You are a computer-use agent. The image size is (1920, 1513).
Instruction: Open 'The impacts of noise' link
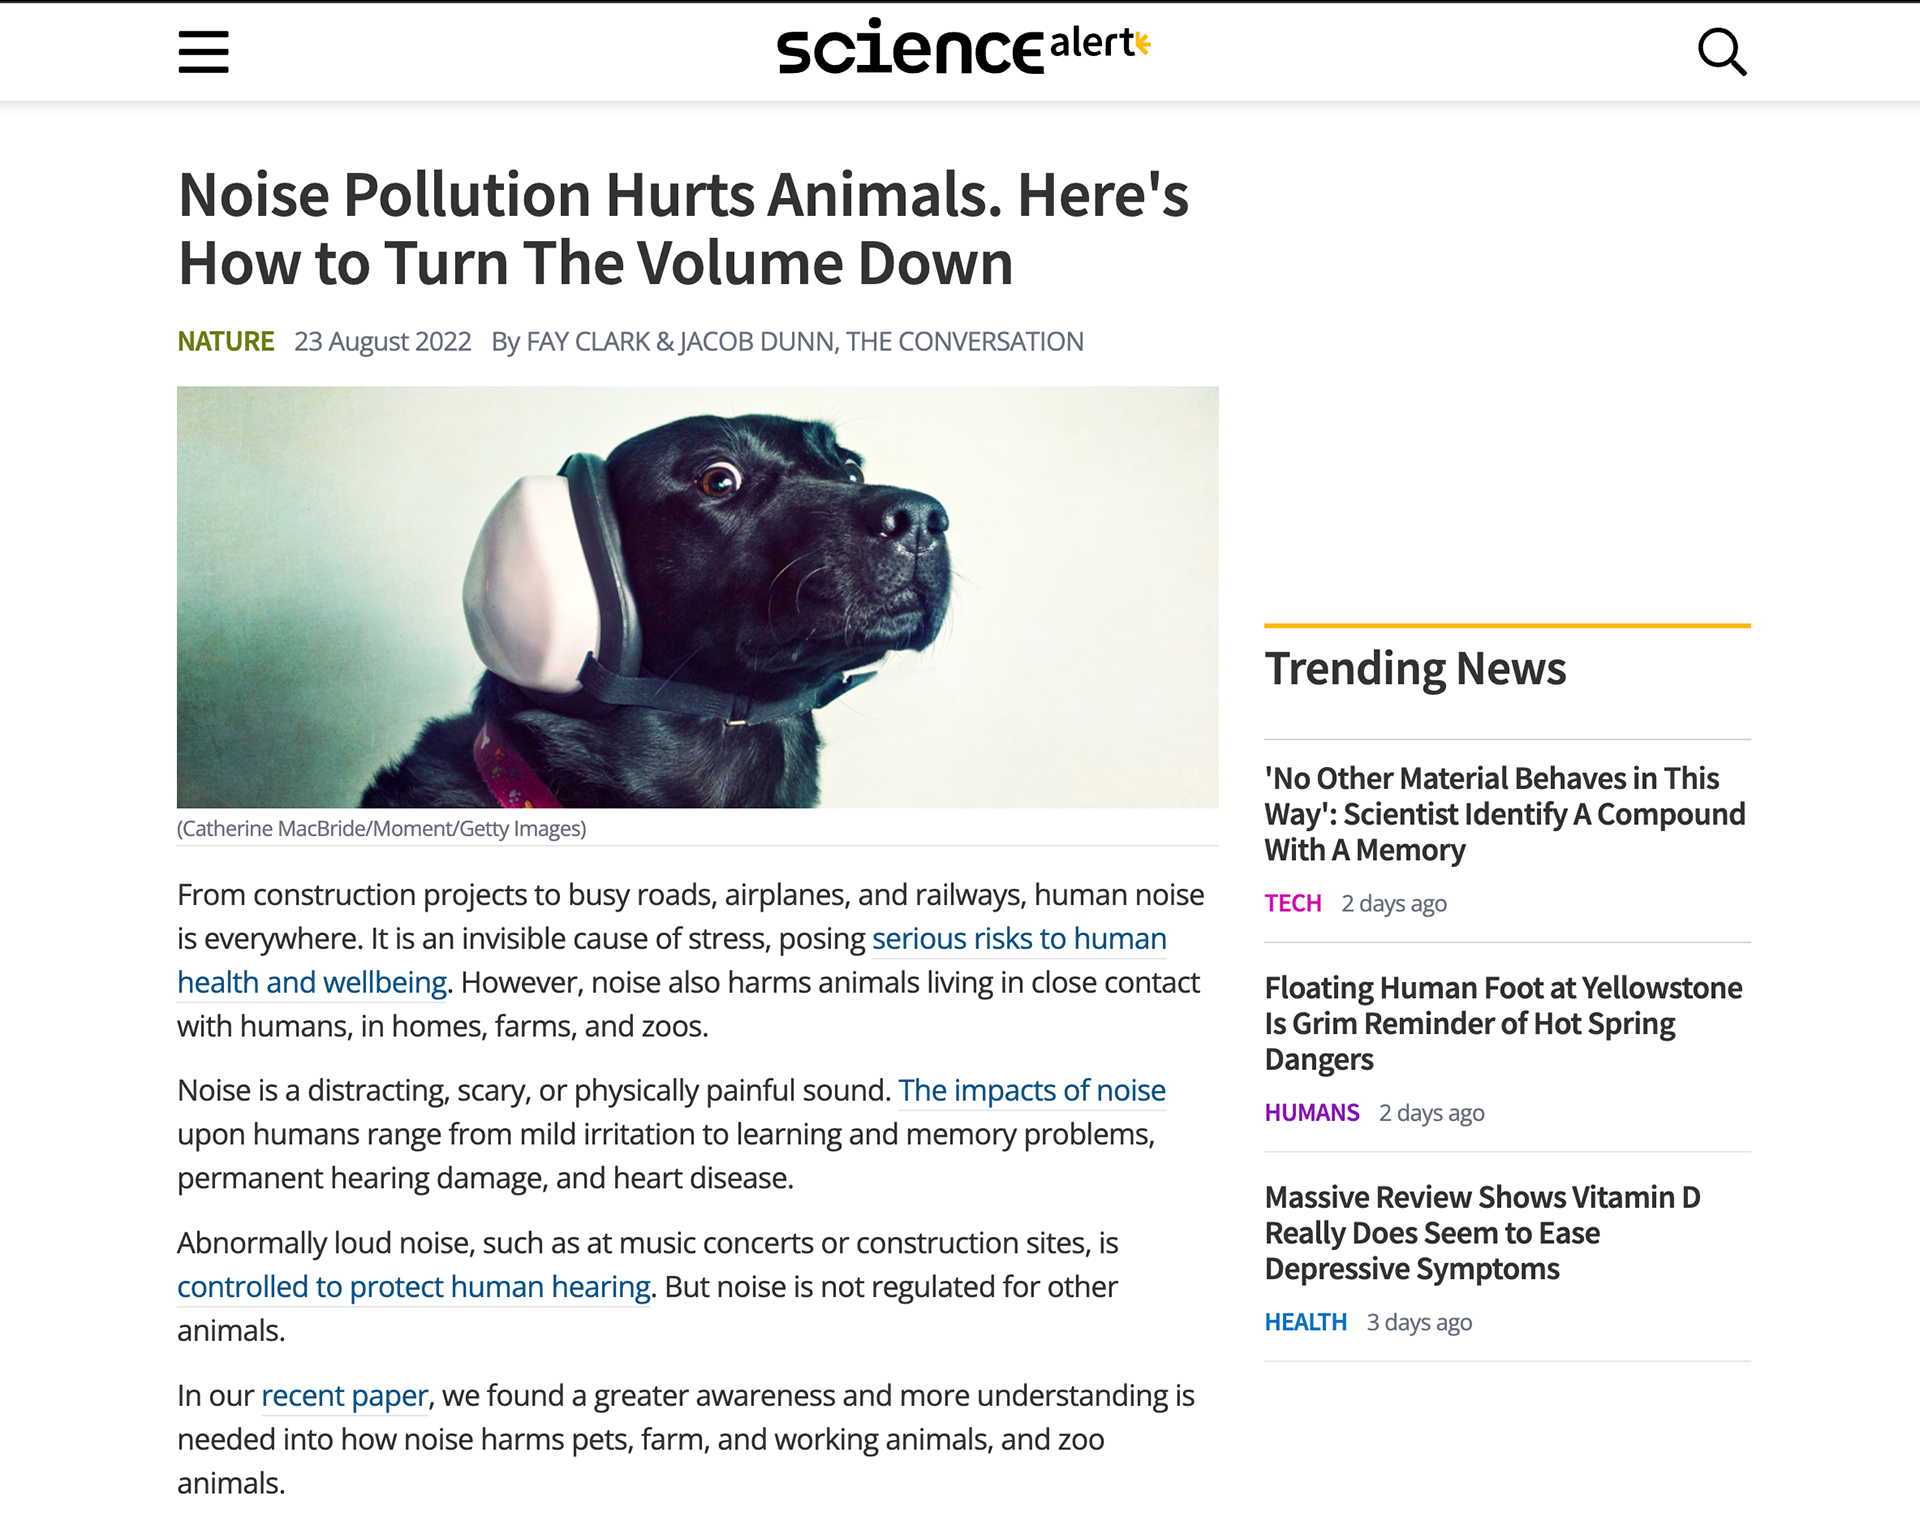coord(1032,1090)
